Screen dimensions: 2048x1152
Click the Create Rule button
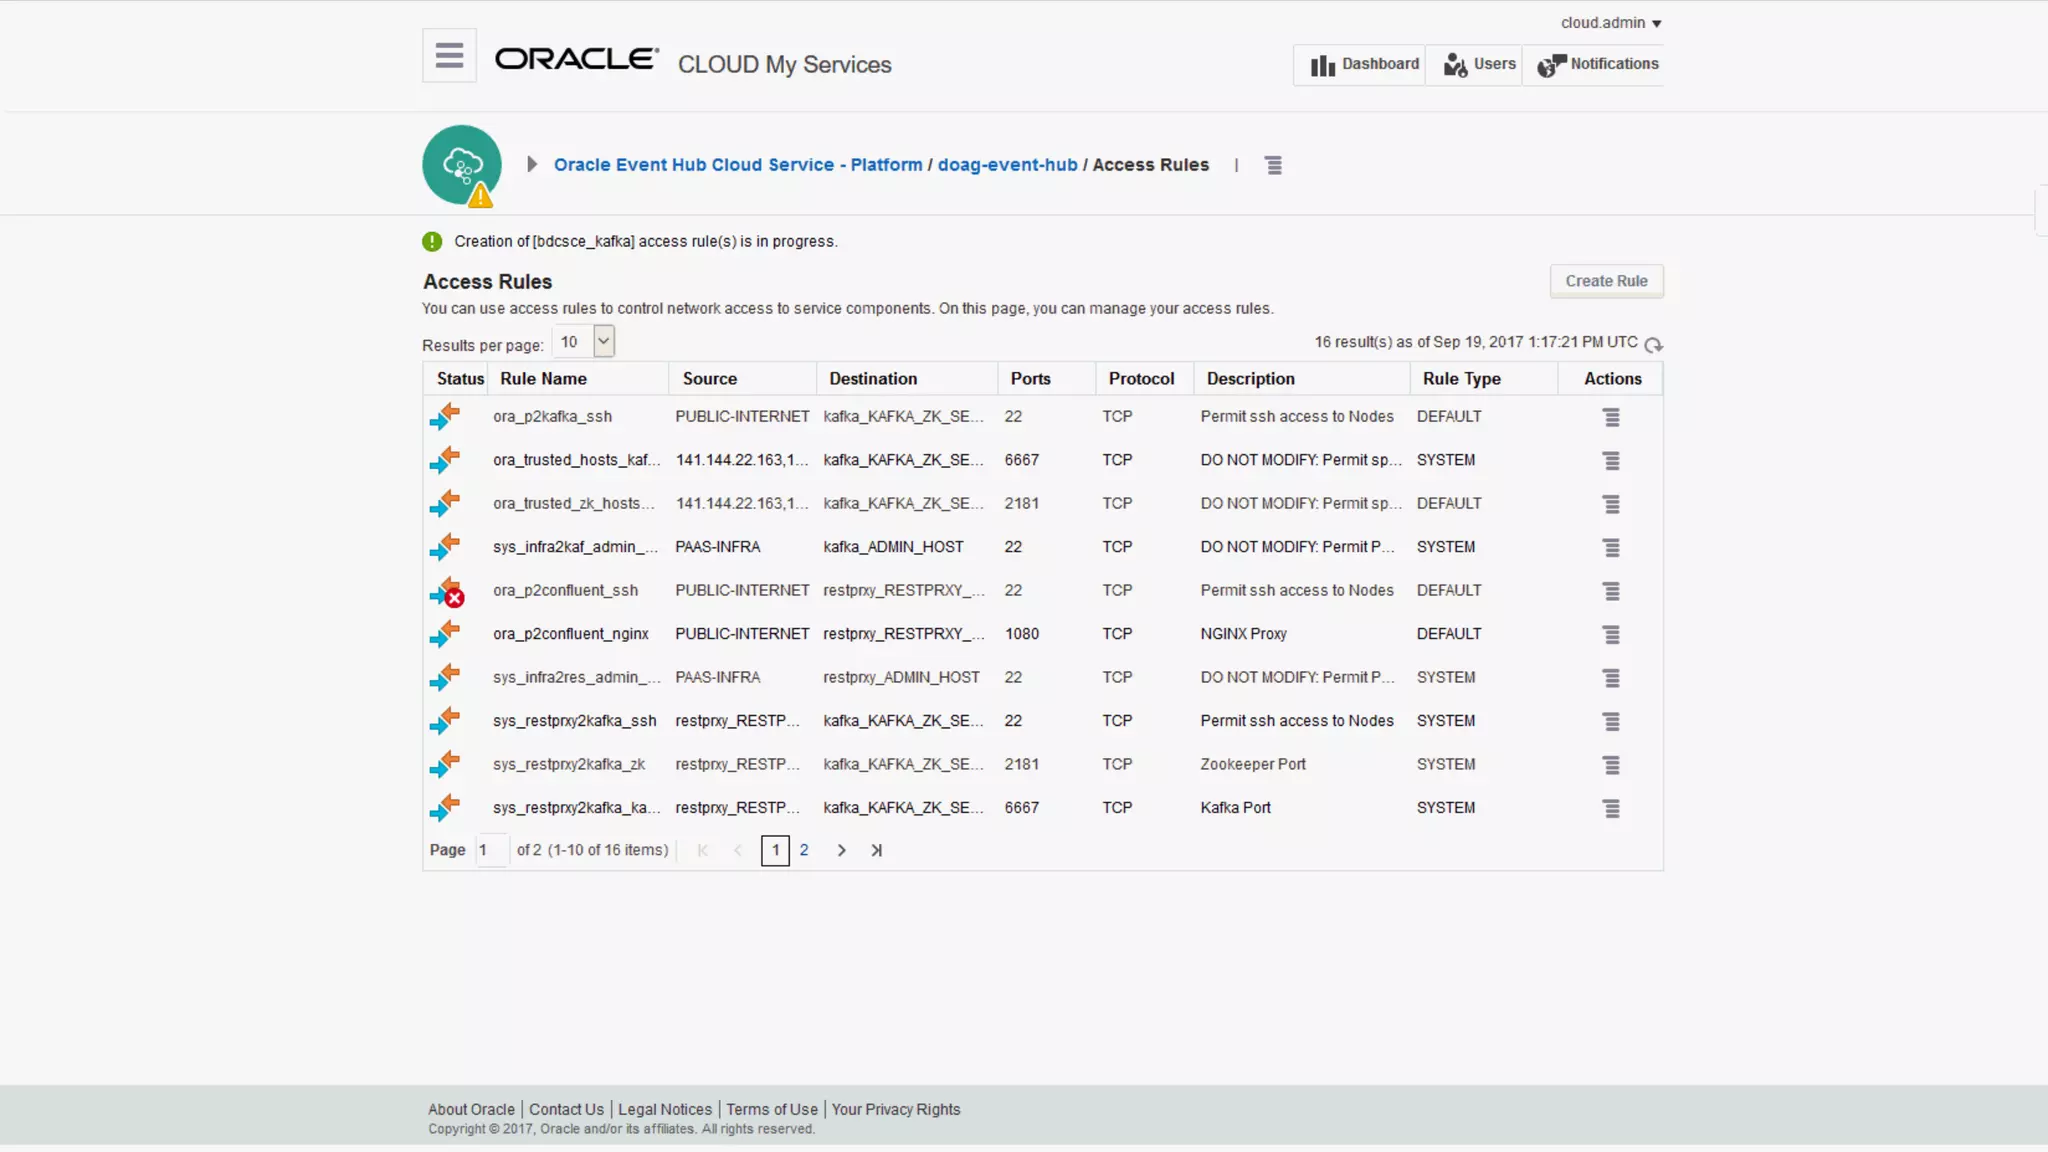click(1606, 281)
